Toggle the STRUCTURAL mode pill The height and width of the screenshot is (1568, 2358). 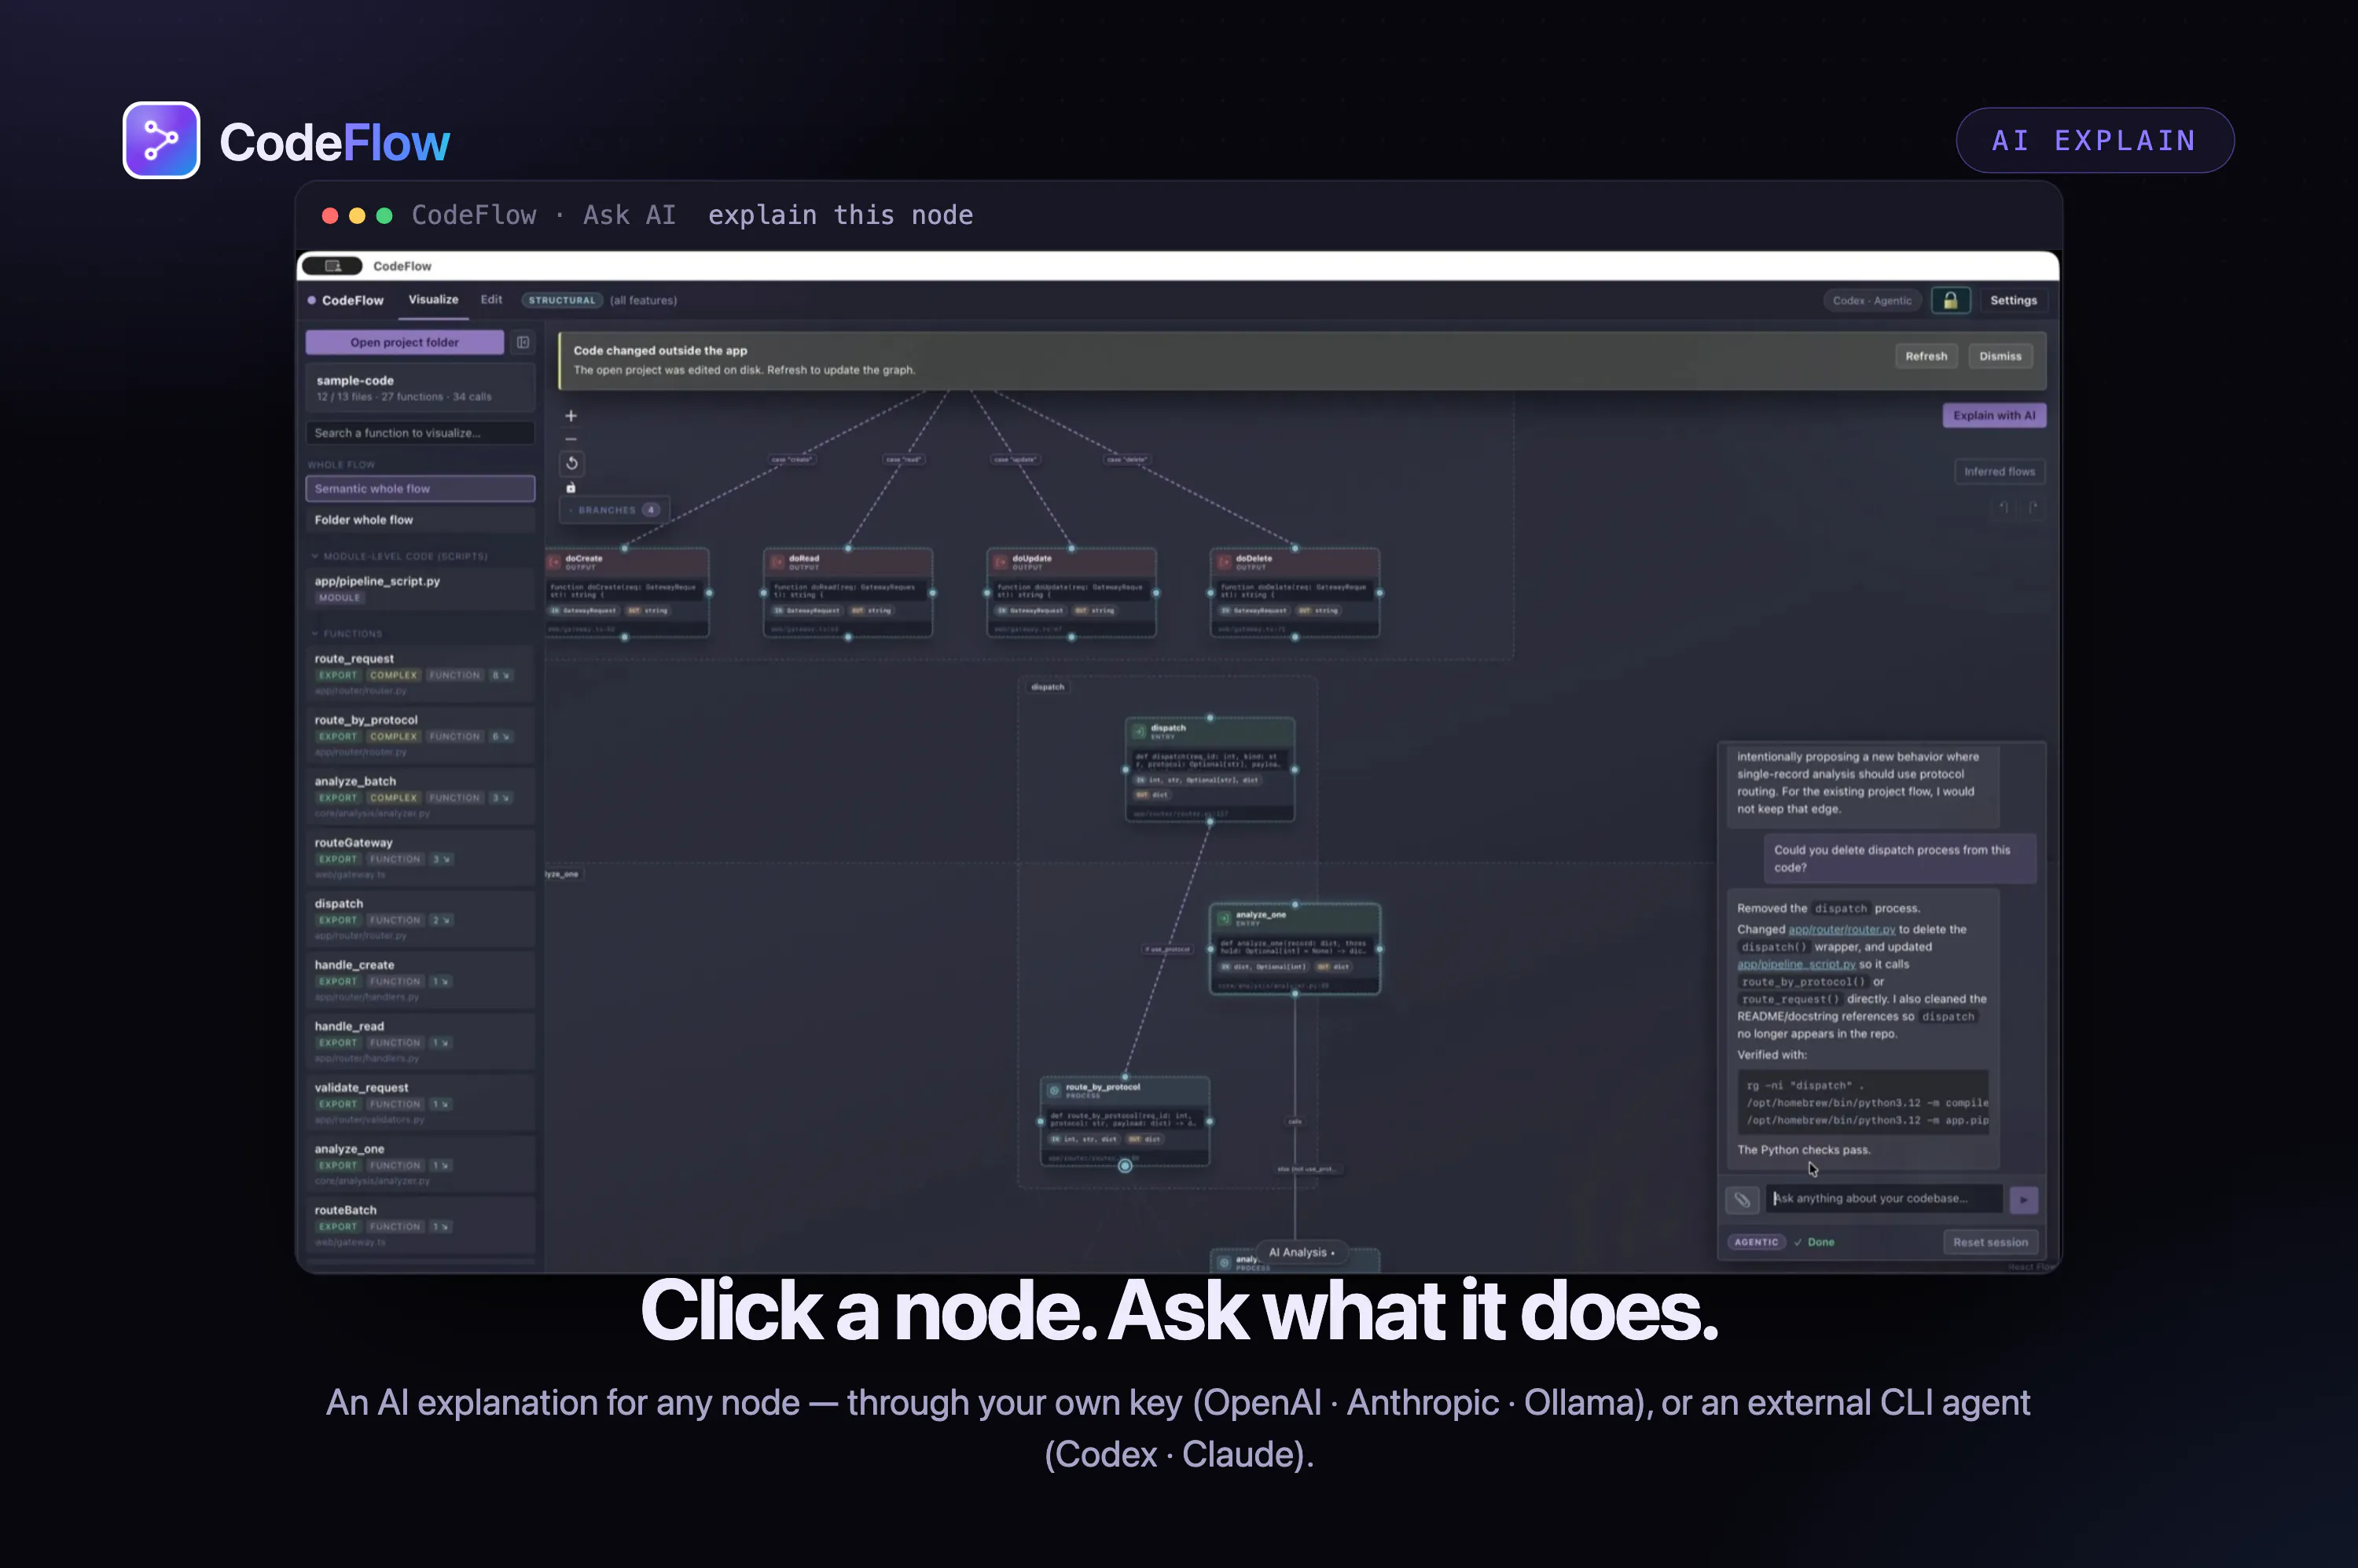click(x=561, y=300)
